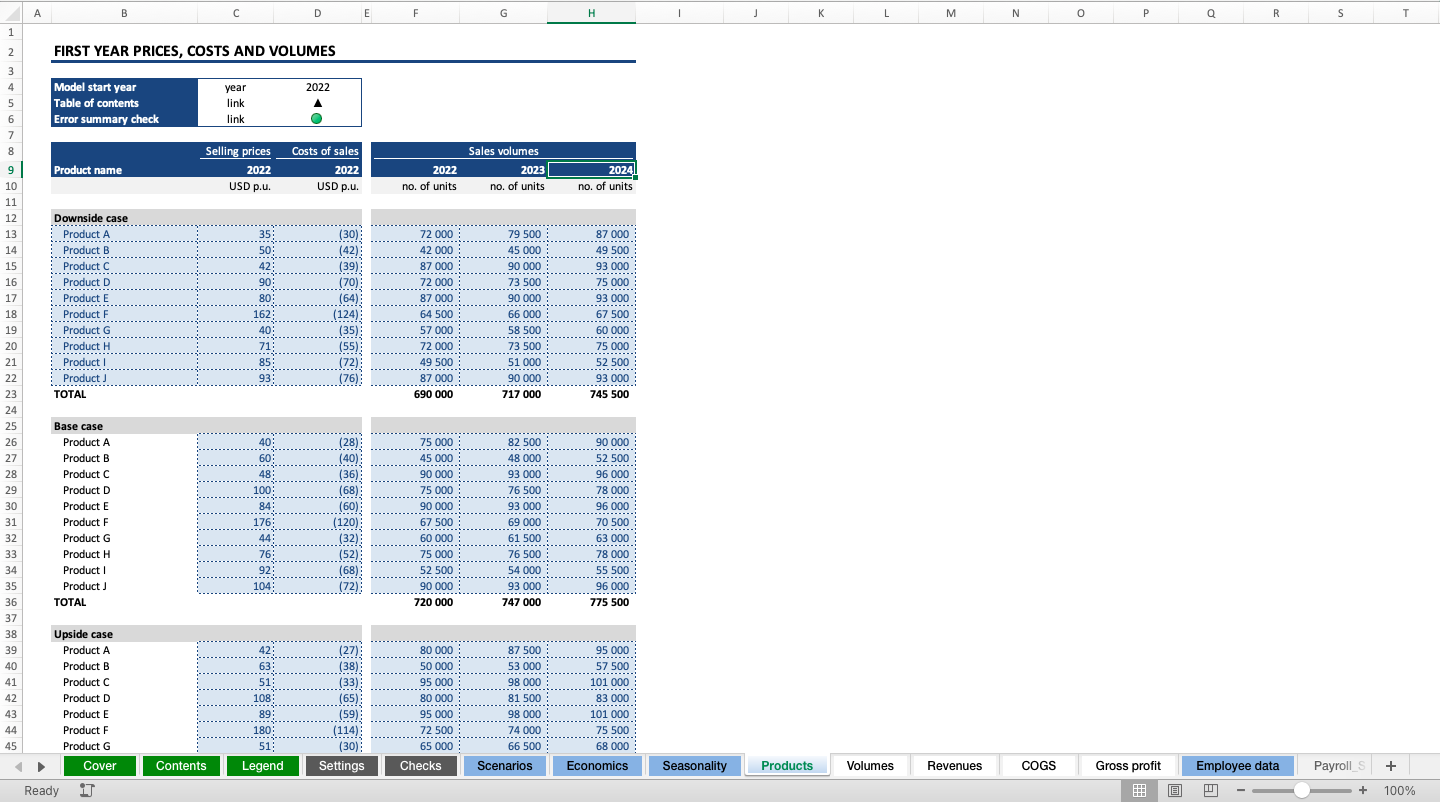Screen dimensions: 1440x802
Task: Click the 100% zoom level
Action: click(x=1399, y=790)
